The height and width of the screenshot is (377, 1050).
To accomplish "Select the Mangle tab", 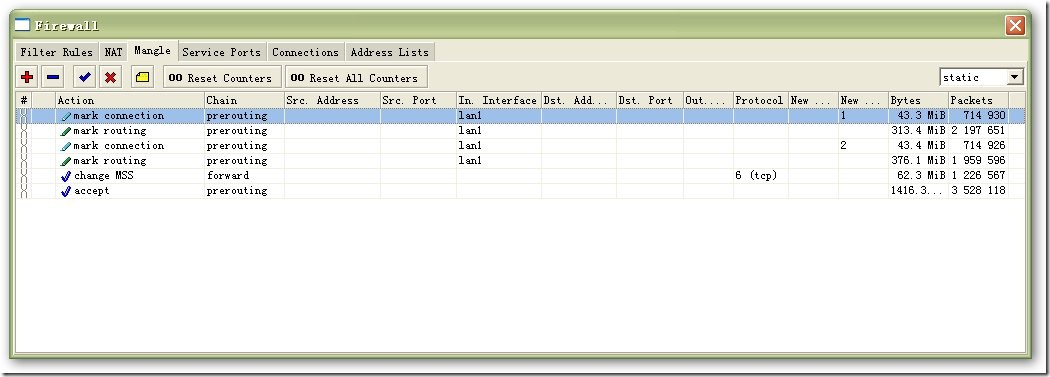I will pos(153,50).
